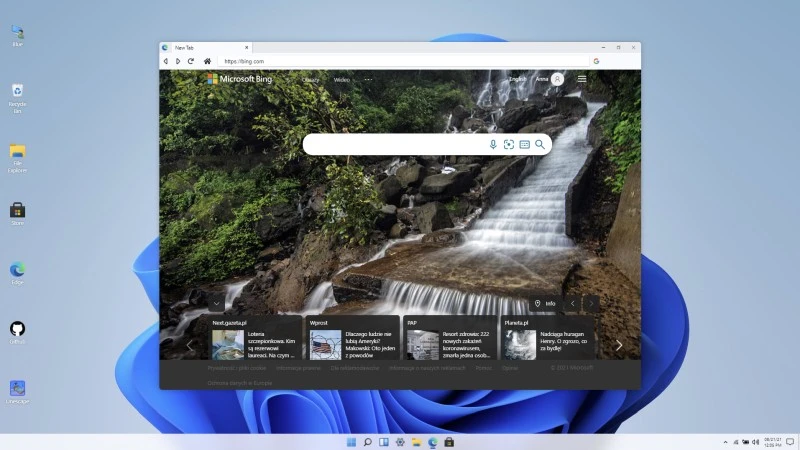Select the New Tab browser tab
Image resolution: width=800 pixels, height=450 pixels.
click(x=207, y=47)
